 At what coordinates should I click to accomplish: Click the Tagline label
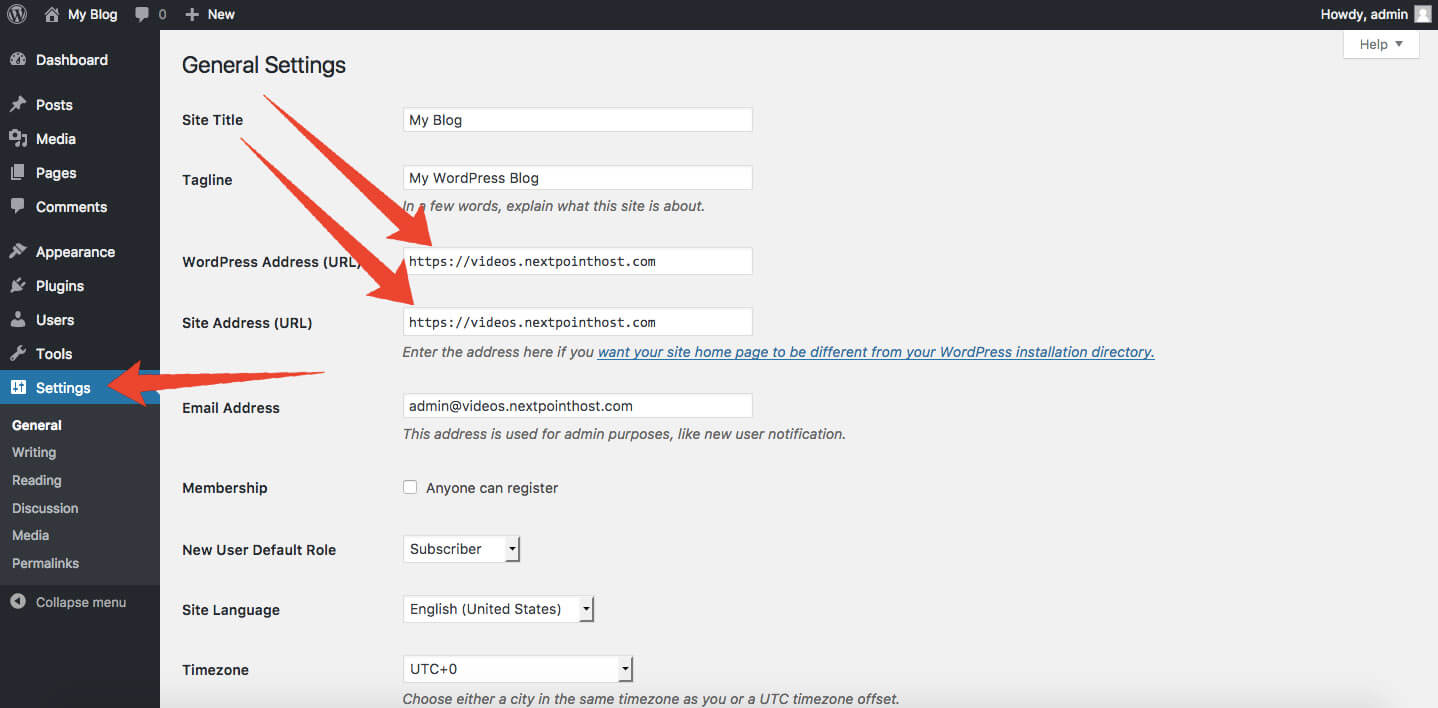[x=207, y=180]
